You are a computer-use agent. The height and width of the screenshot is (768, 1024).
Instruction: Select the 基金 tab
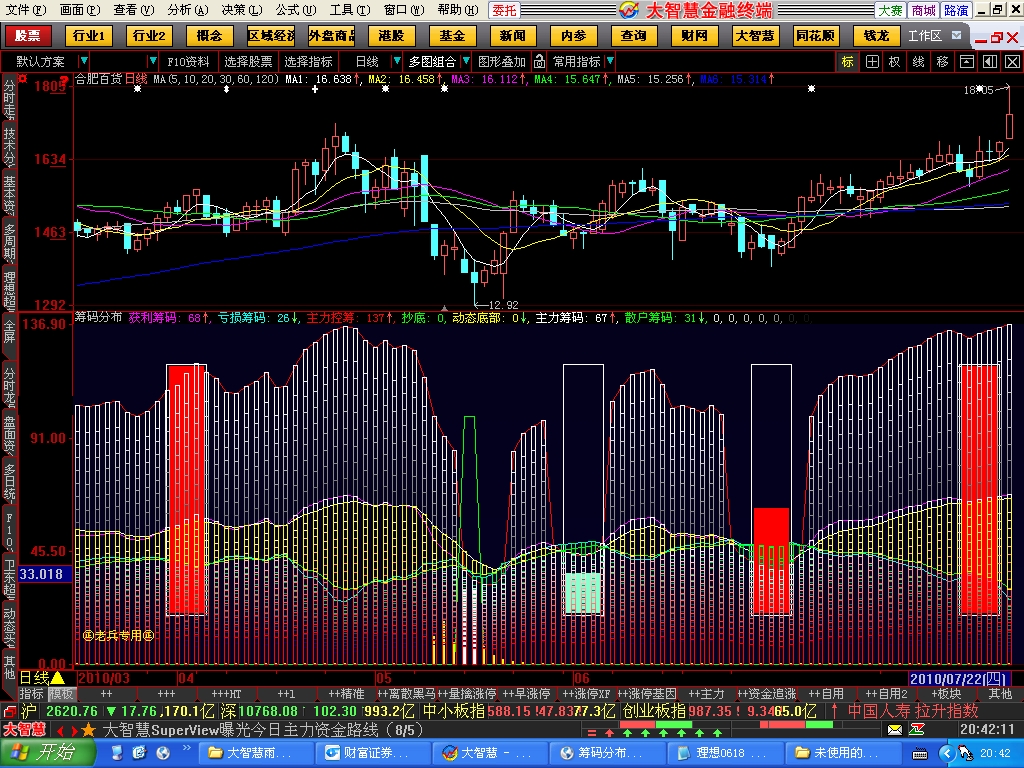point(452,36)
